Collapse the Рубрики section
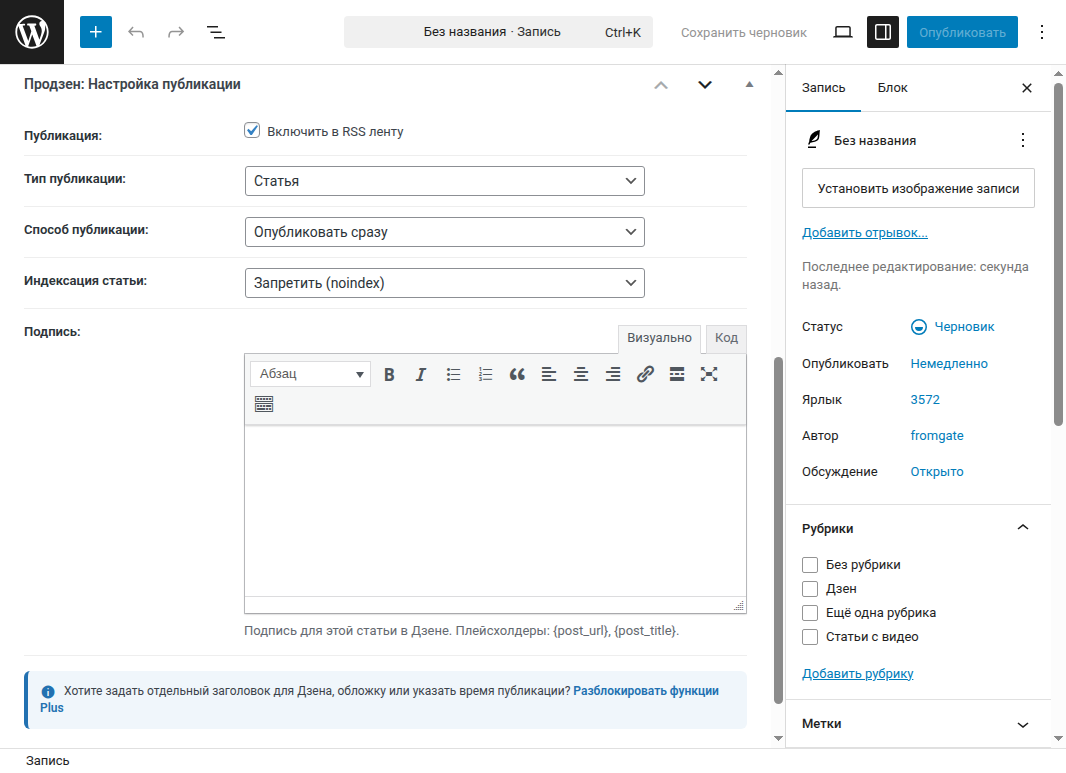 click(1022, 528)
